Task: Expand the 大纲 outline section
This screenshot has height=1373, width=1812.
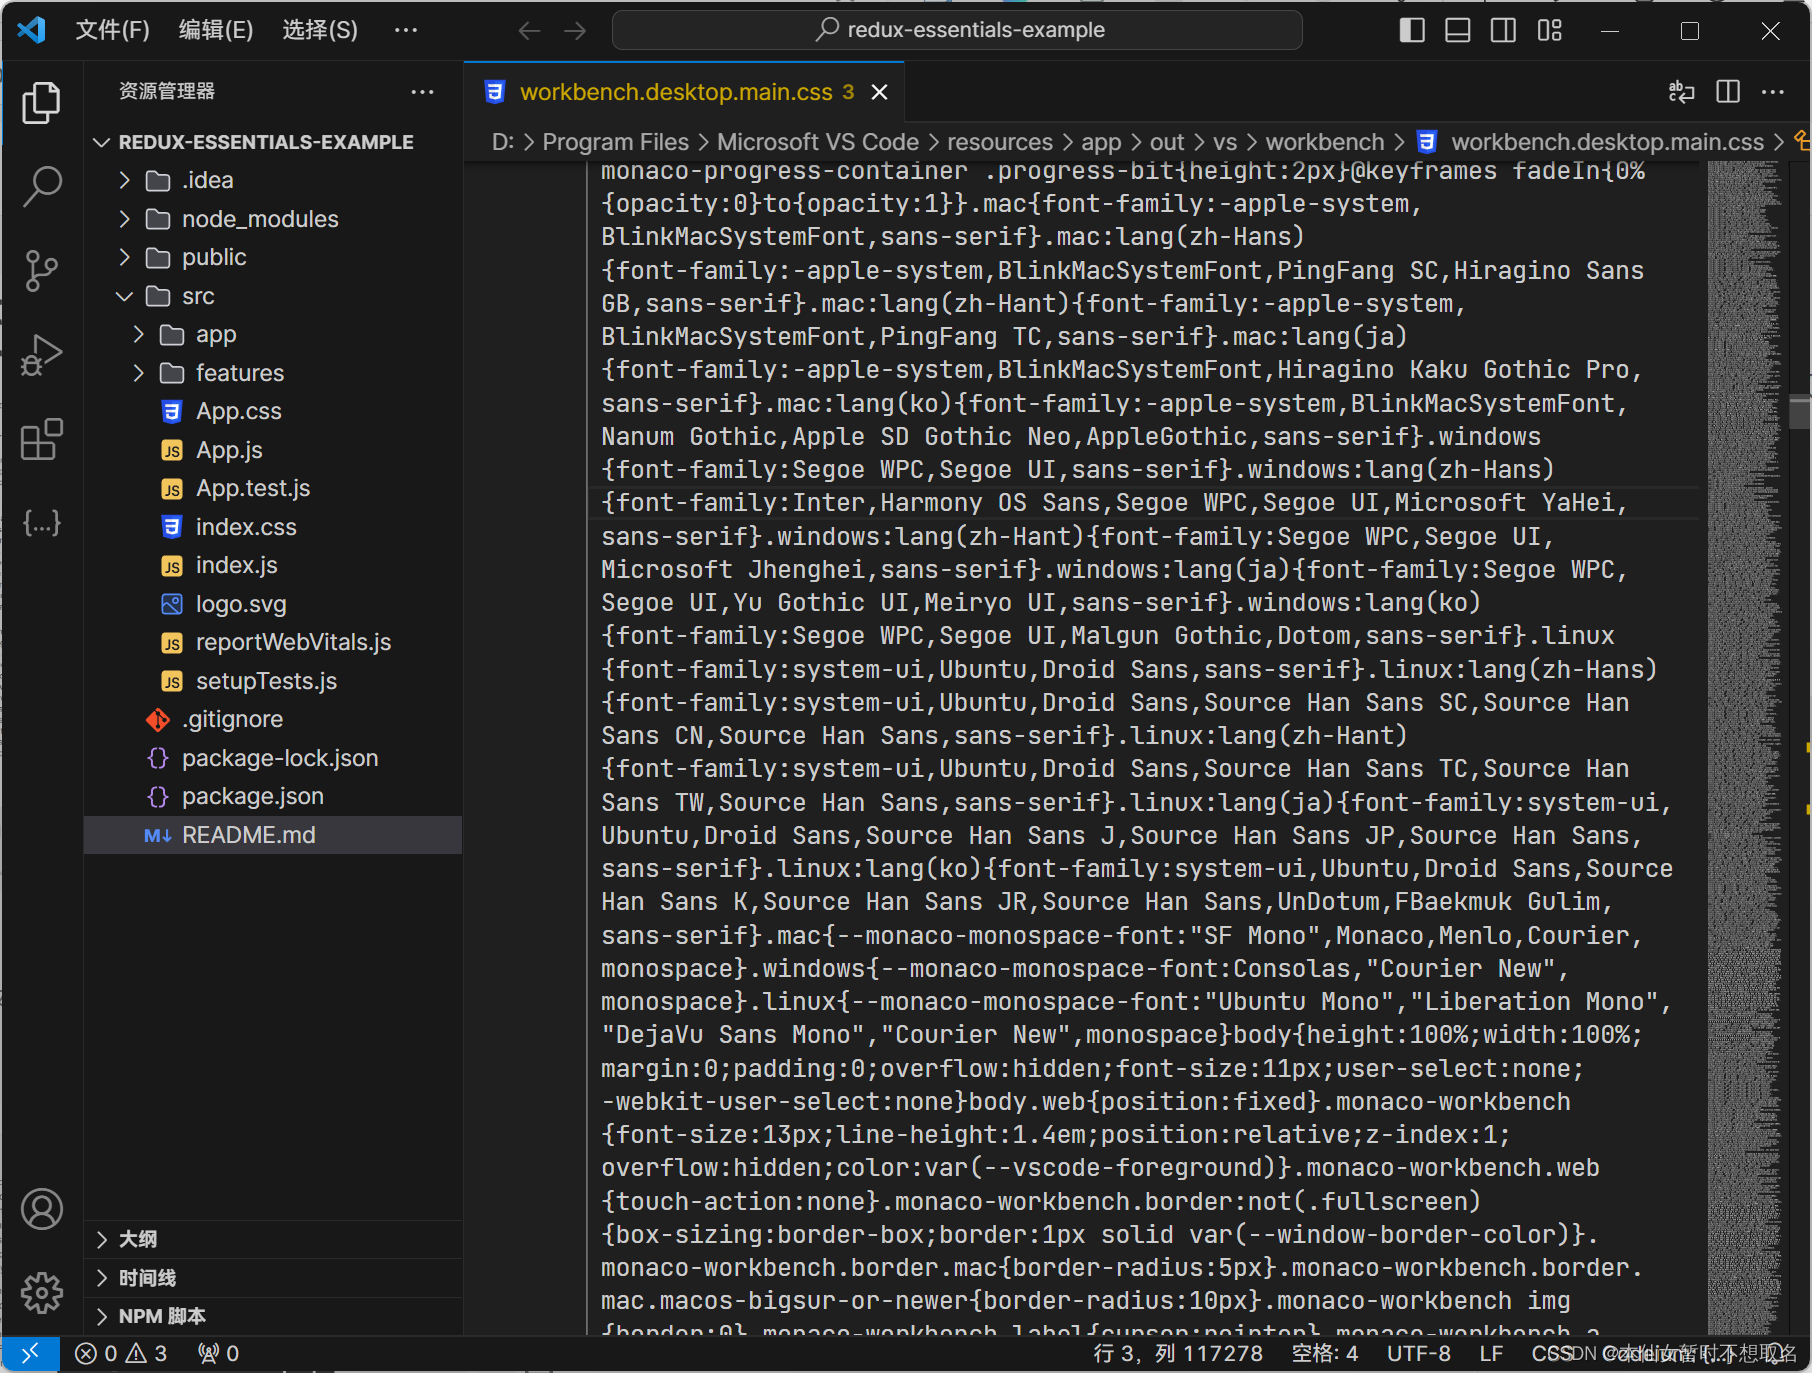Action: pyautogui.click(x=273, y=1239)
